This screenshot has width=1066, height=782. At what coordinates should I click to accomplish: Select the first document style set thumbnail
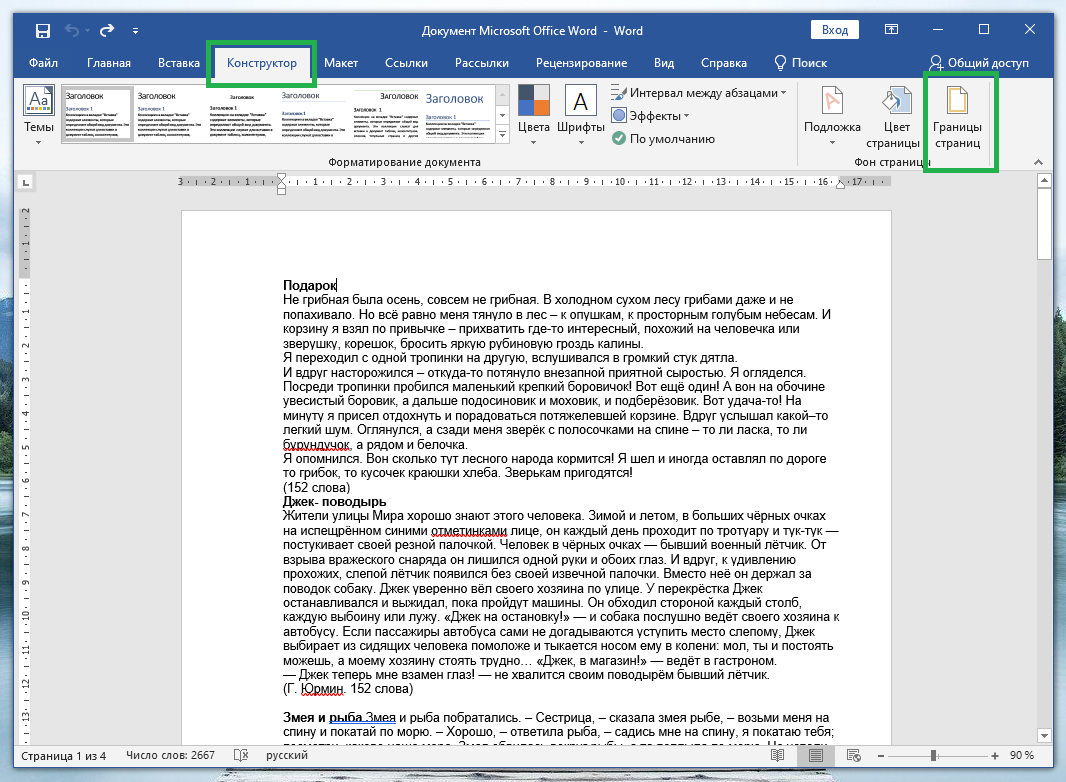pos(97,114)
